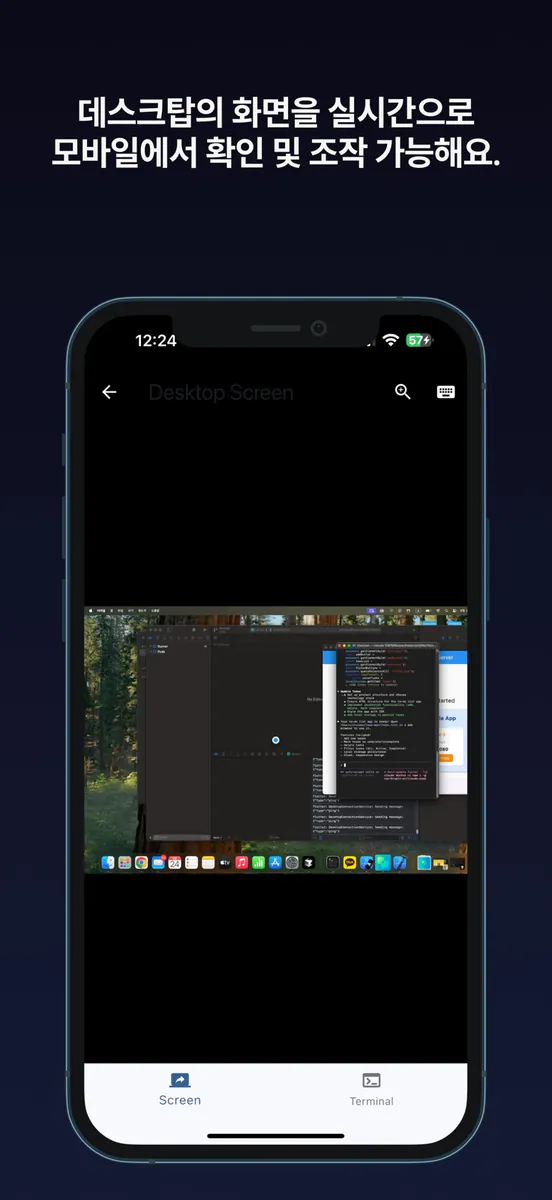Select Pods in the Xcode navigator

[x=161, y=653]
